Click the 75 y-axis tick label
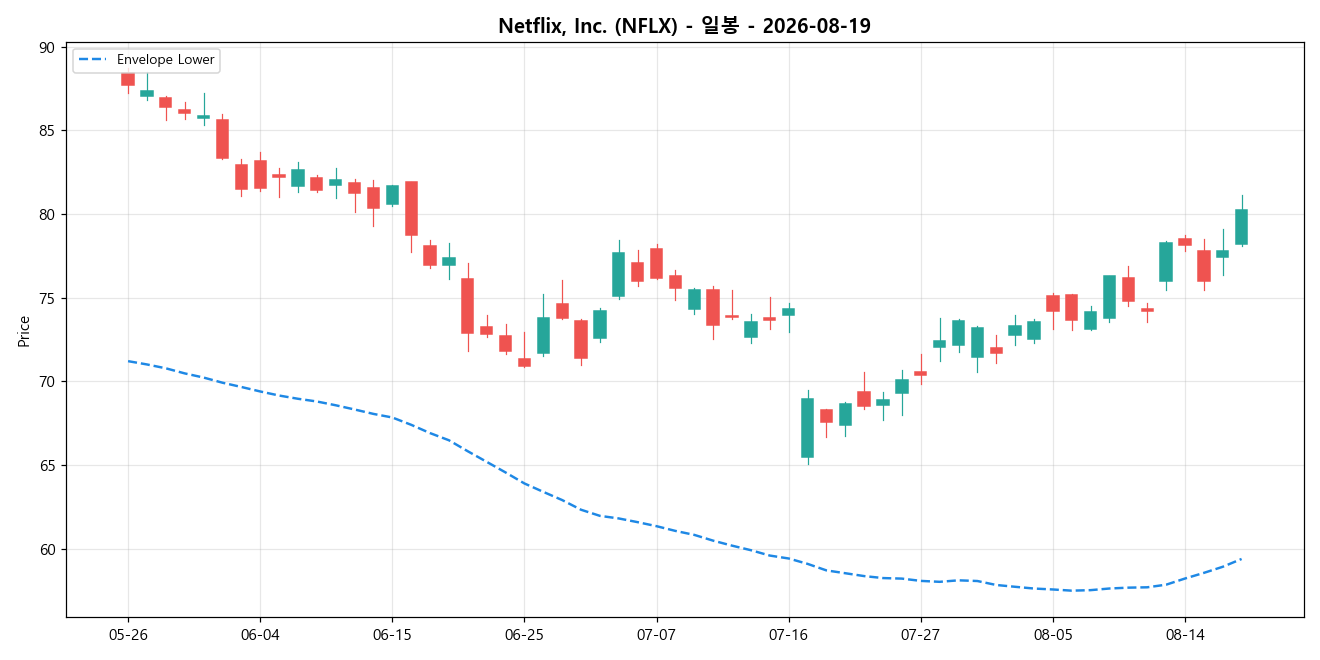Viewport: 1320px width, 660px height. [48, 299]
